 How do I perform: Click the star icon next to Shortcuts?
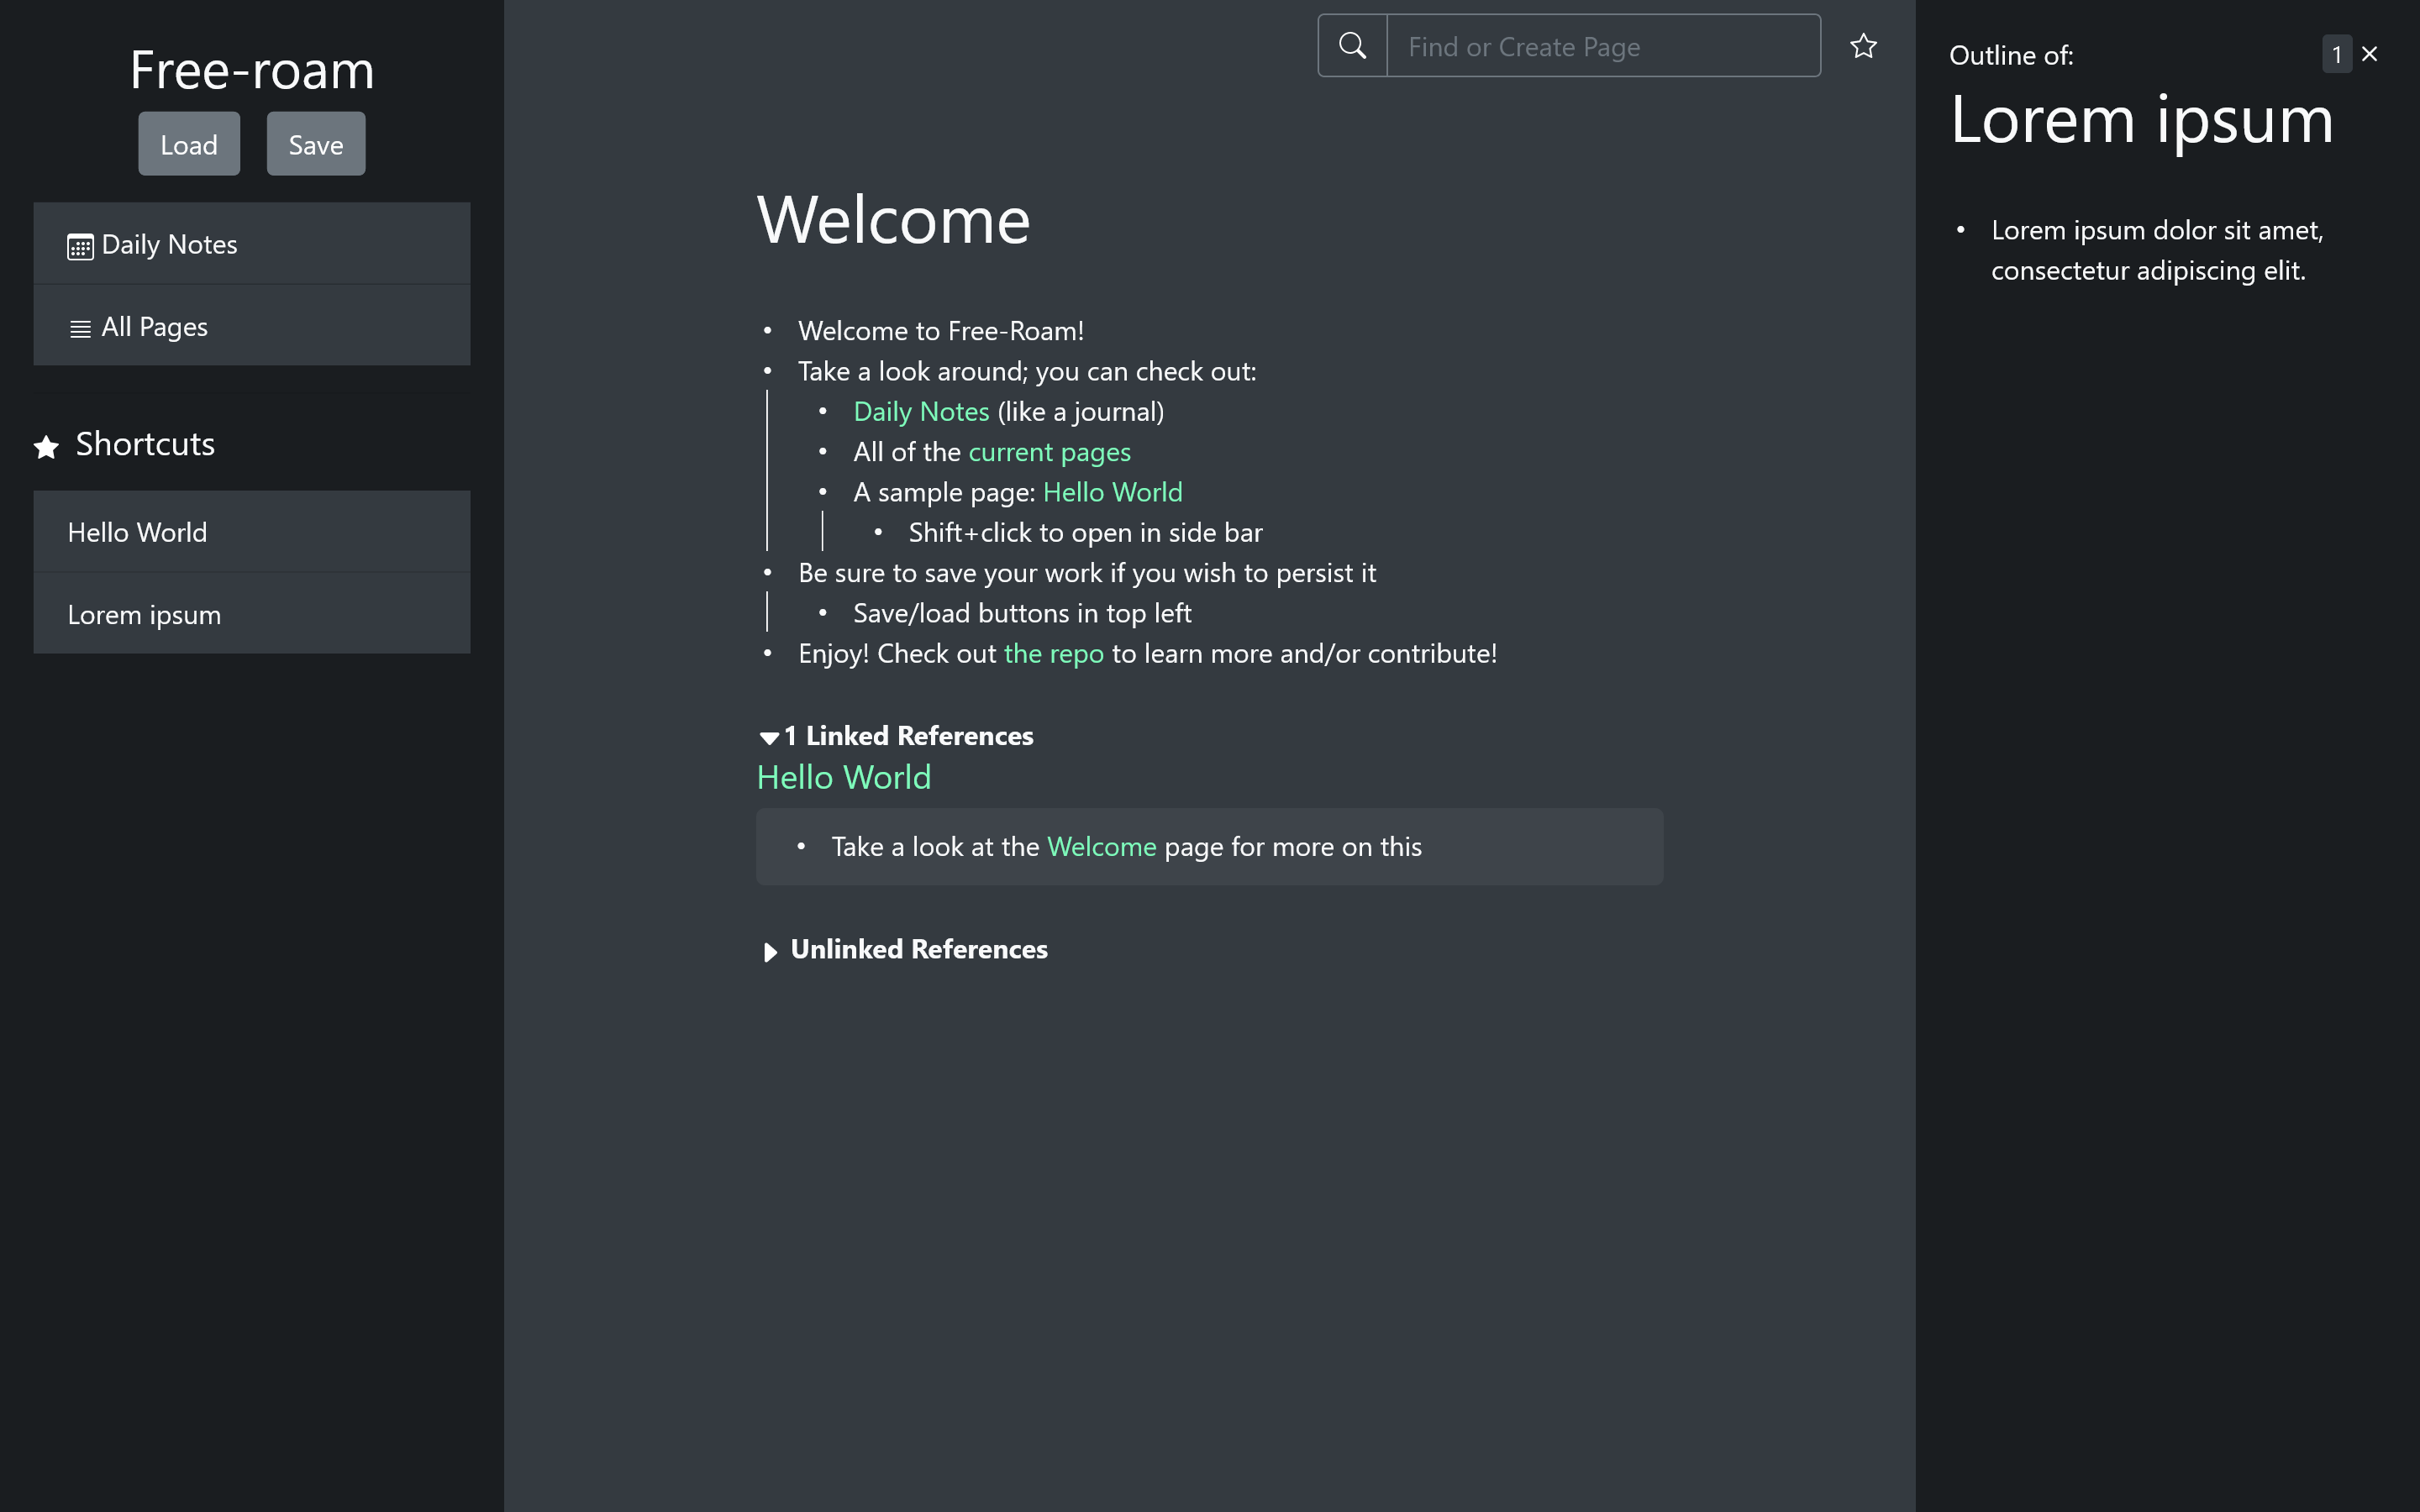[46, 447]
